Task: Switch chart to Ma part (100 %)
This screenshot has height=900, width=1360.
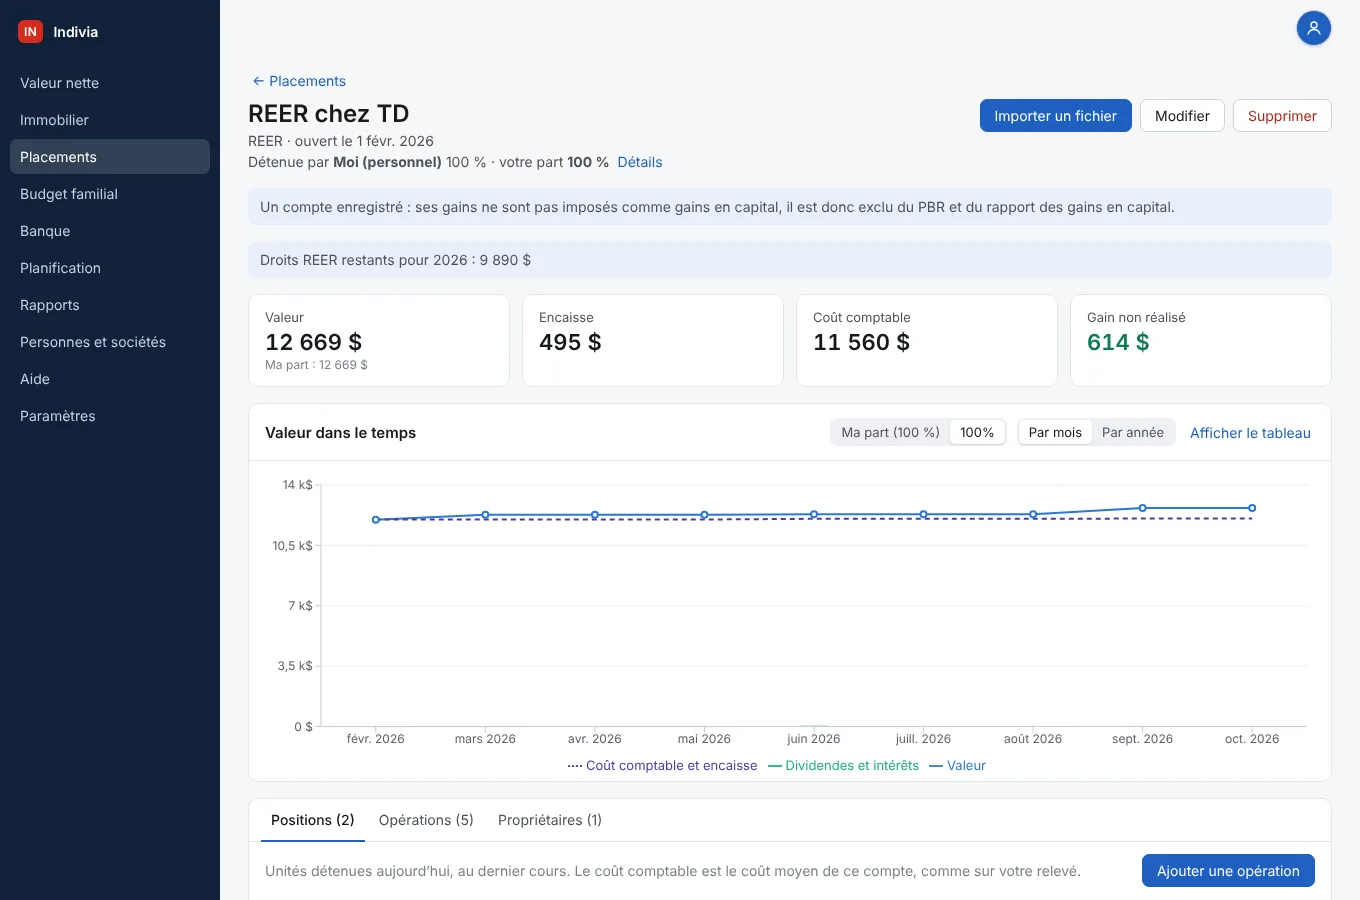Action: (890, 432)
